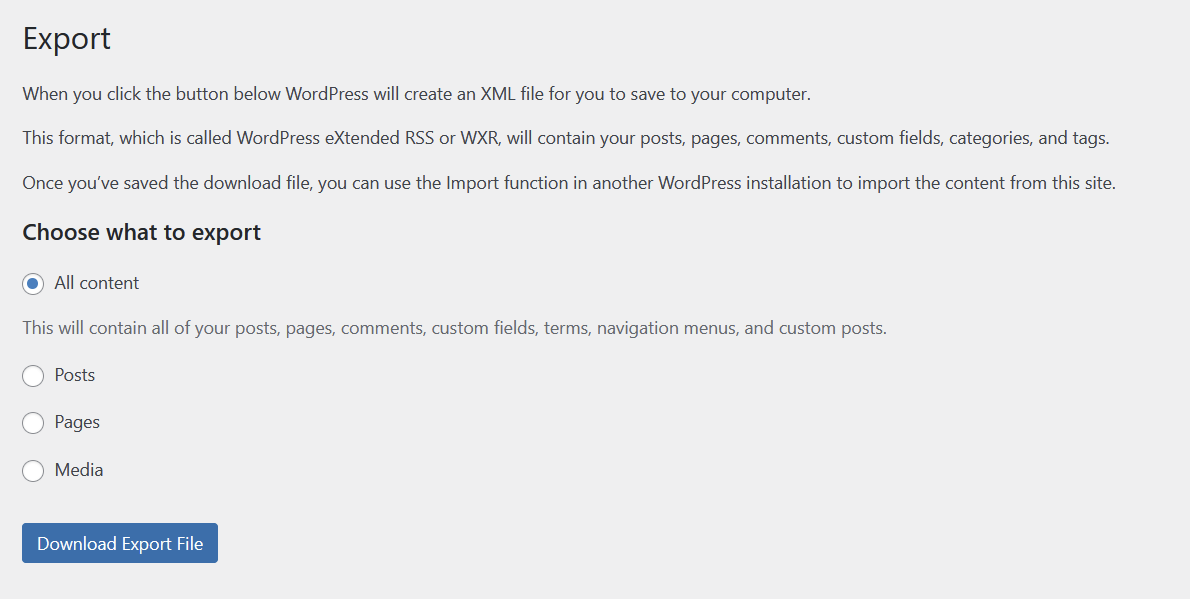The height and width of the screenshot is (599, 1190).
Task: Click the paragraph mentioning the Import function
Action: pyautogui.click(x=569, y=184)
